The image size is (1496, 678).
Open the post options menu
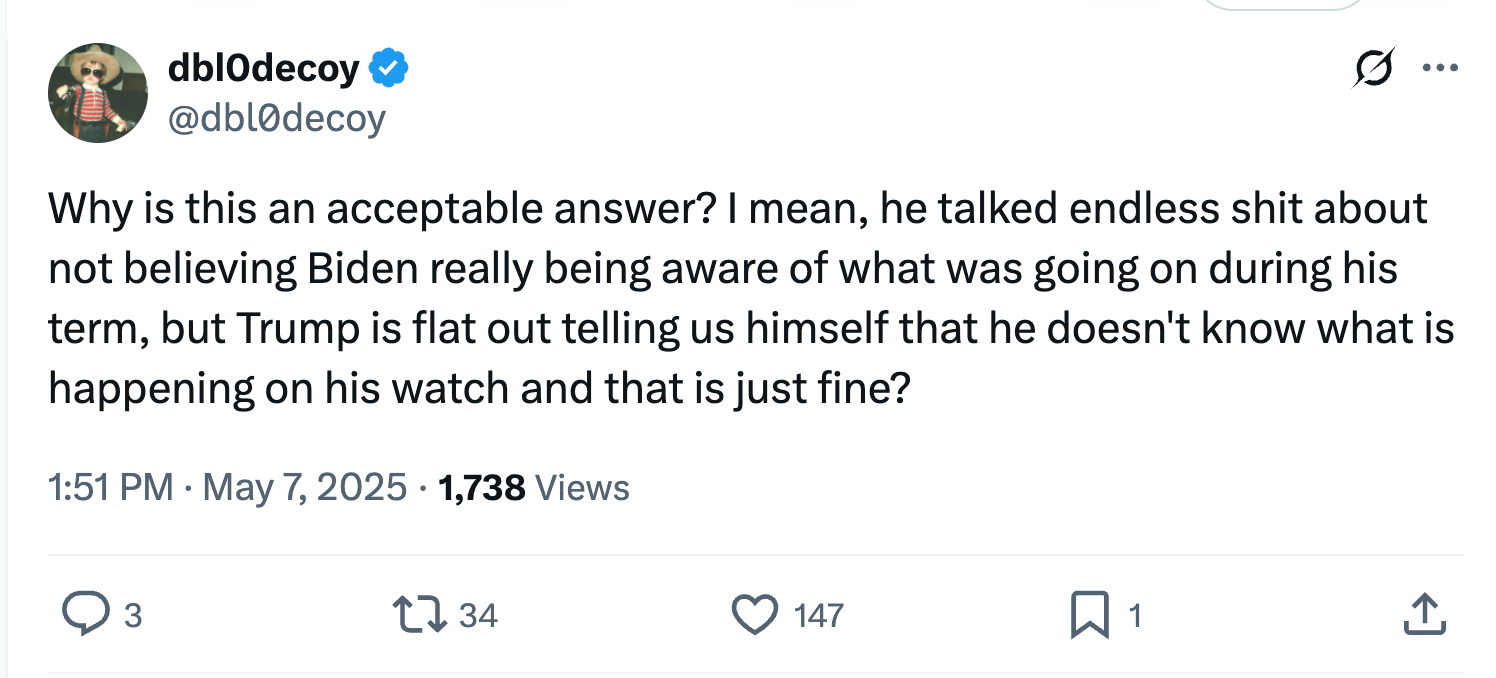pyautogui.click(x=1441, y=67)
